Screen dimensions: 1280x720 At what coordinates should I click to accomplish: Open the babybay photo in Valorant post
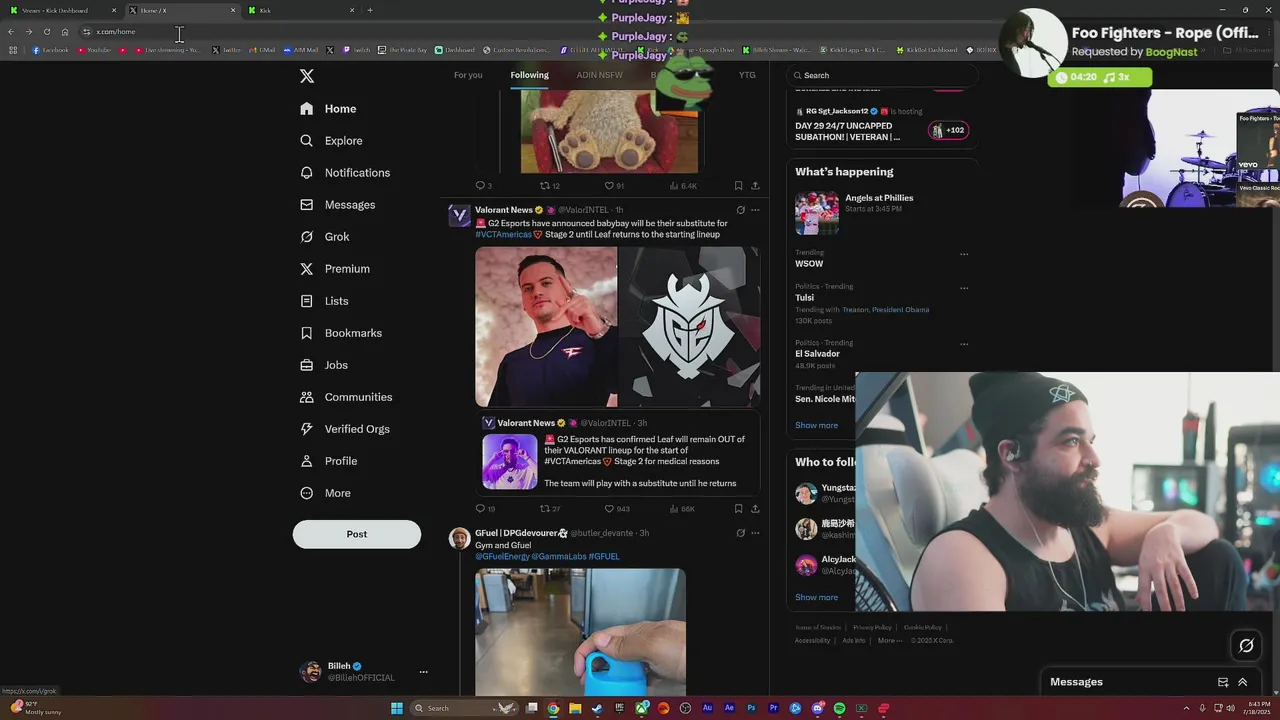546,327
